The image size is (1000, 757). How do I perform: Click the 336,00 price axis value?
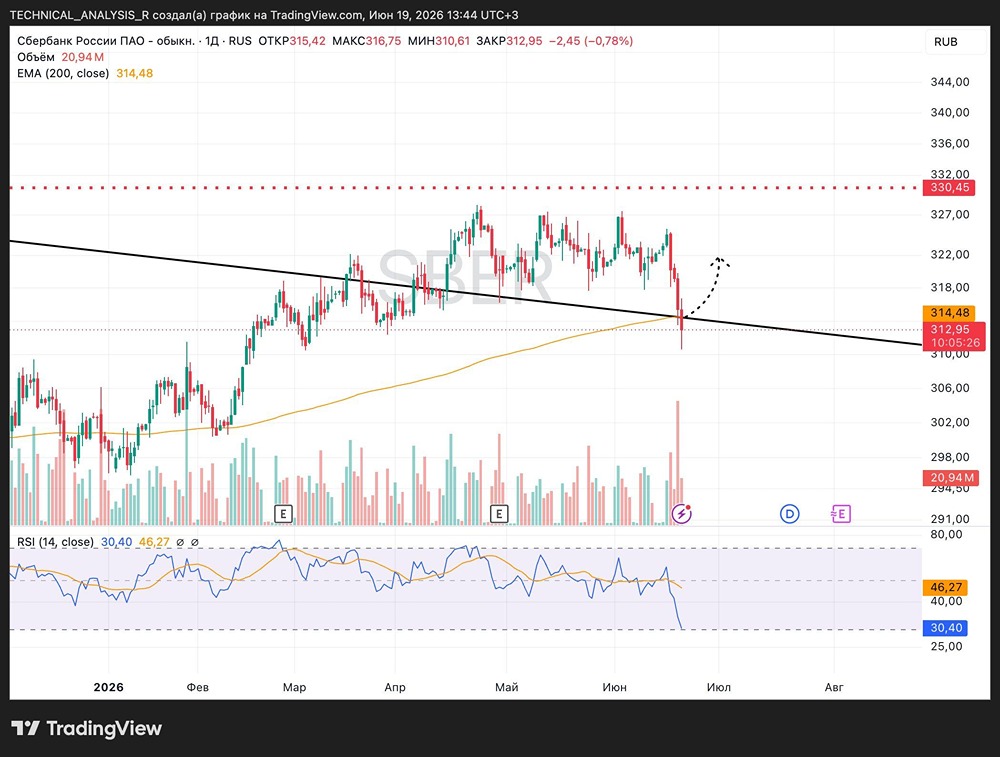(950, 143)
